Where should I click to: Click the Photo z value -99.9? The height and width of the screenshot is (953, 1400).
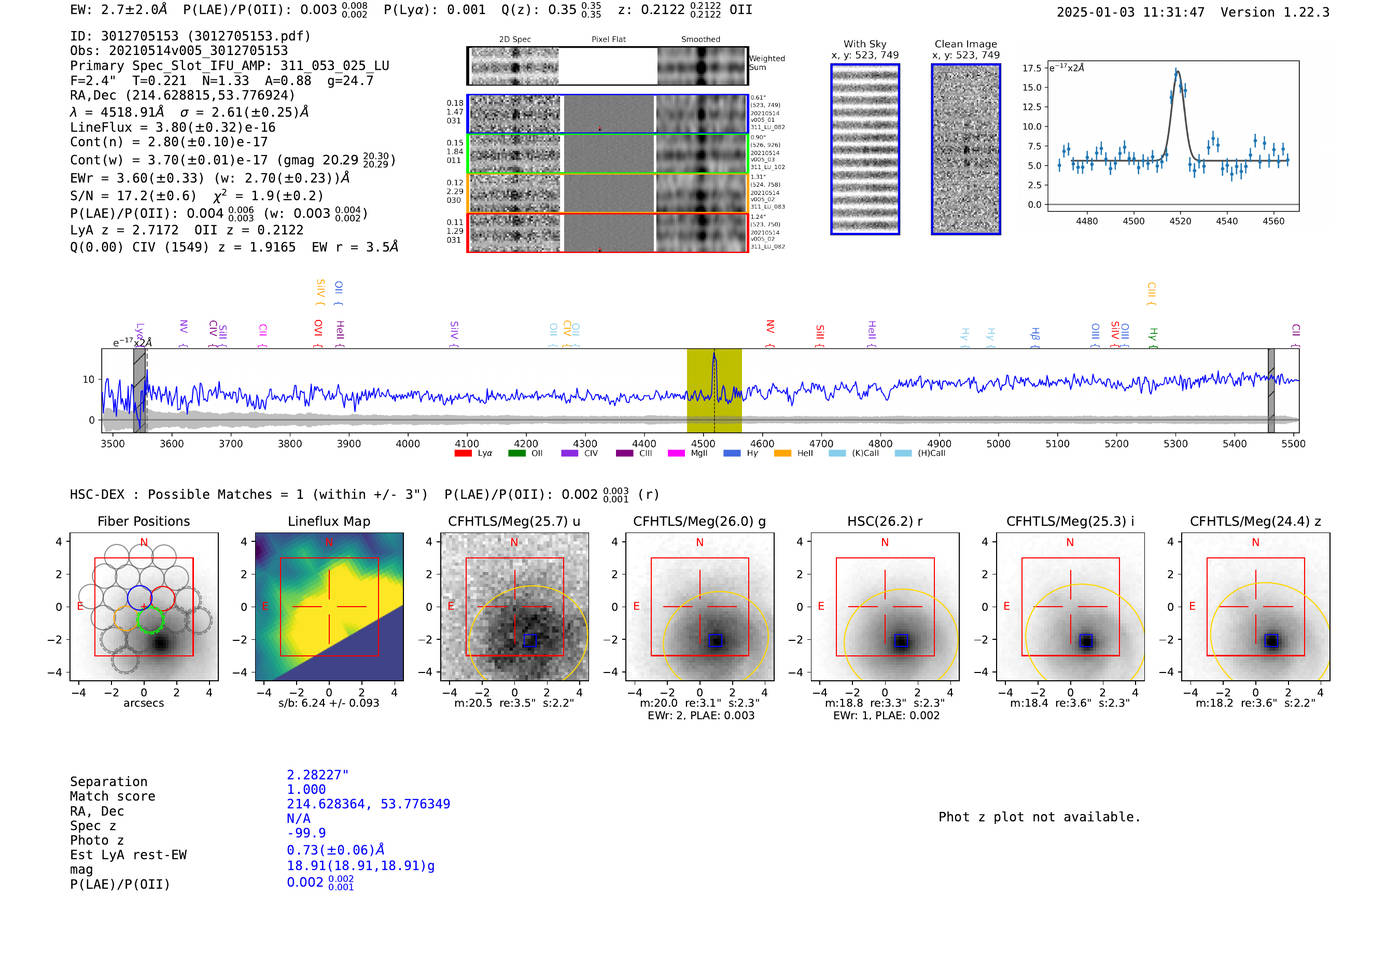click(306, 833)
